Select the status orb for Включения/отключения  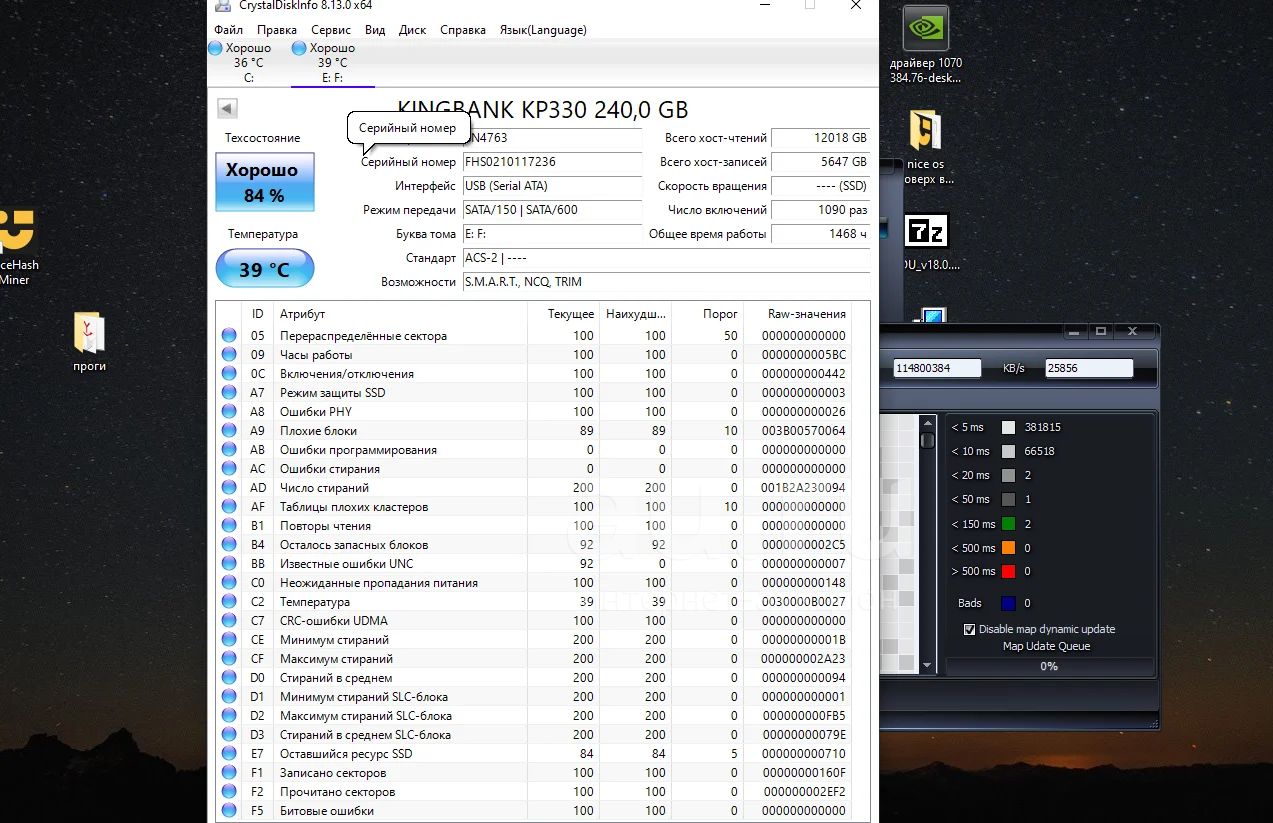pos(230,374)
